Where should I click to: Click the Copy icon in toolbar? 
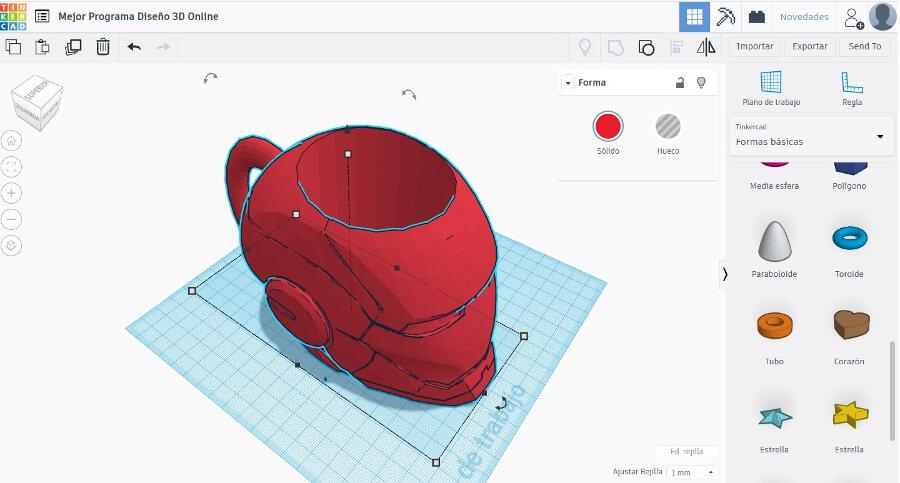pos(13,46)
